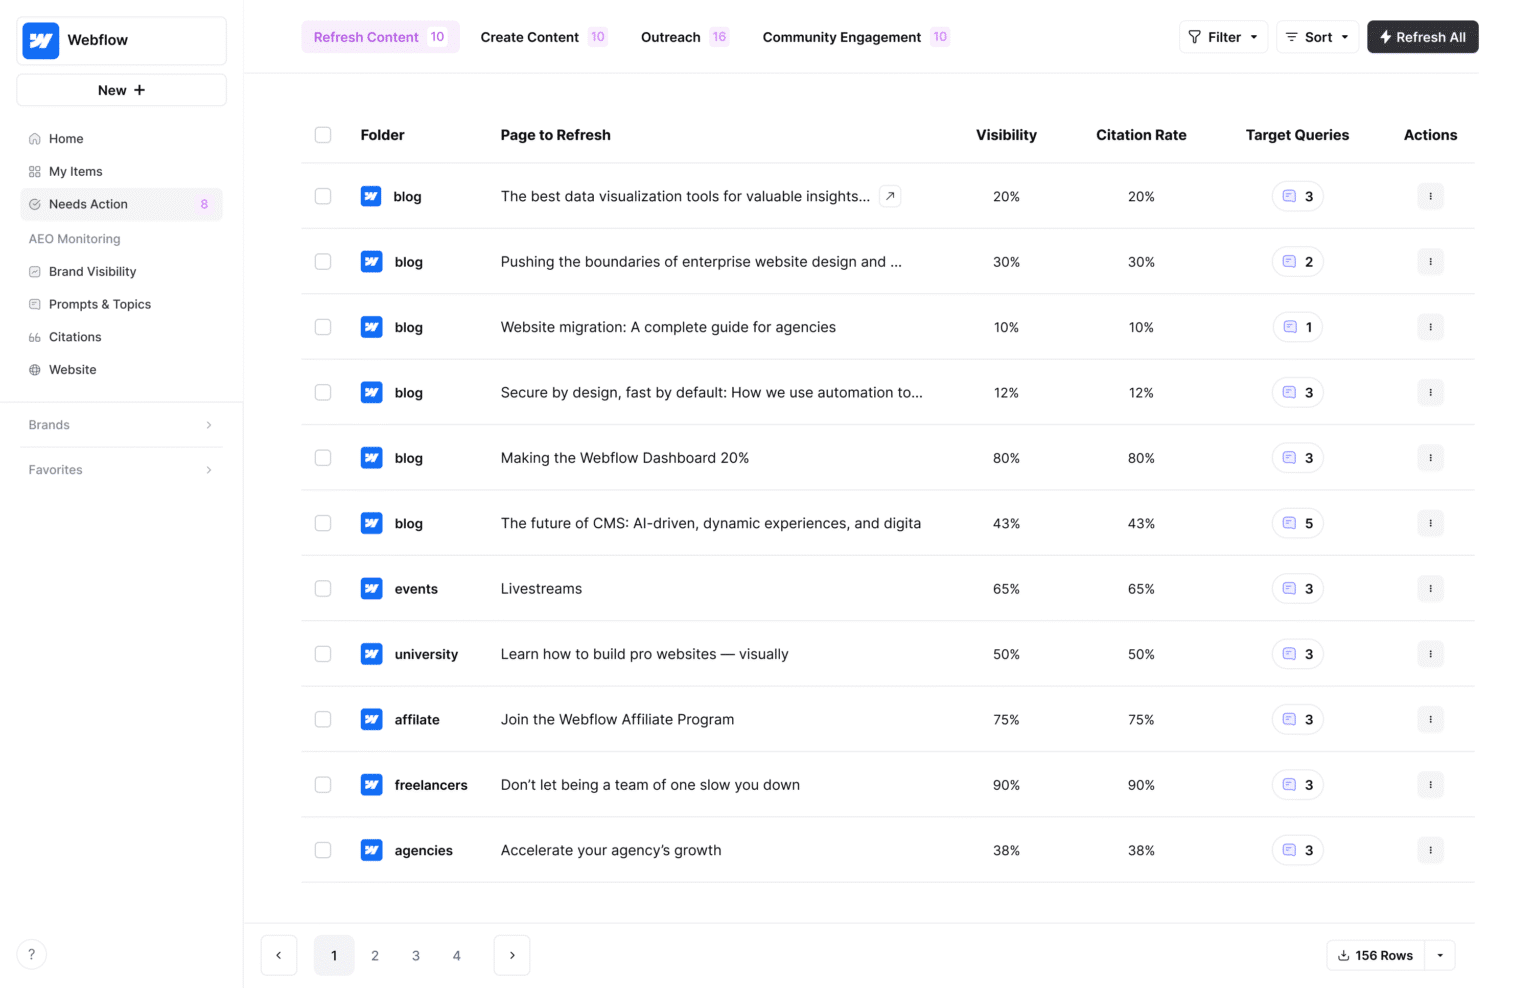1536x988 pixels.
Task: Open the Needs Action view
Action: pos(89,204)
